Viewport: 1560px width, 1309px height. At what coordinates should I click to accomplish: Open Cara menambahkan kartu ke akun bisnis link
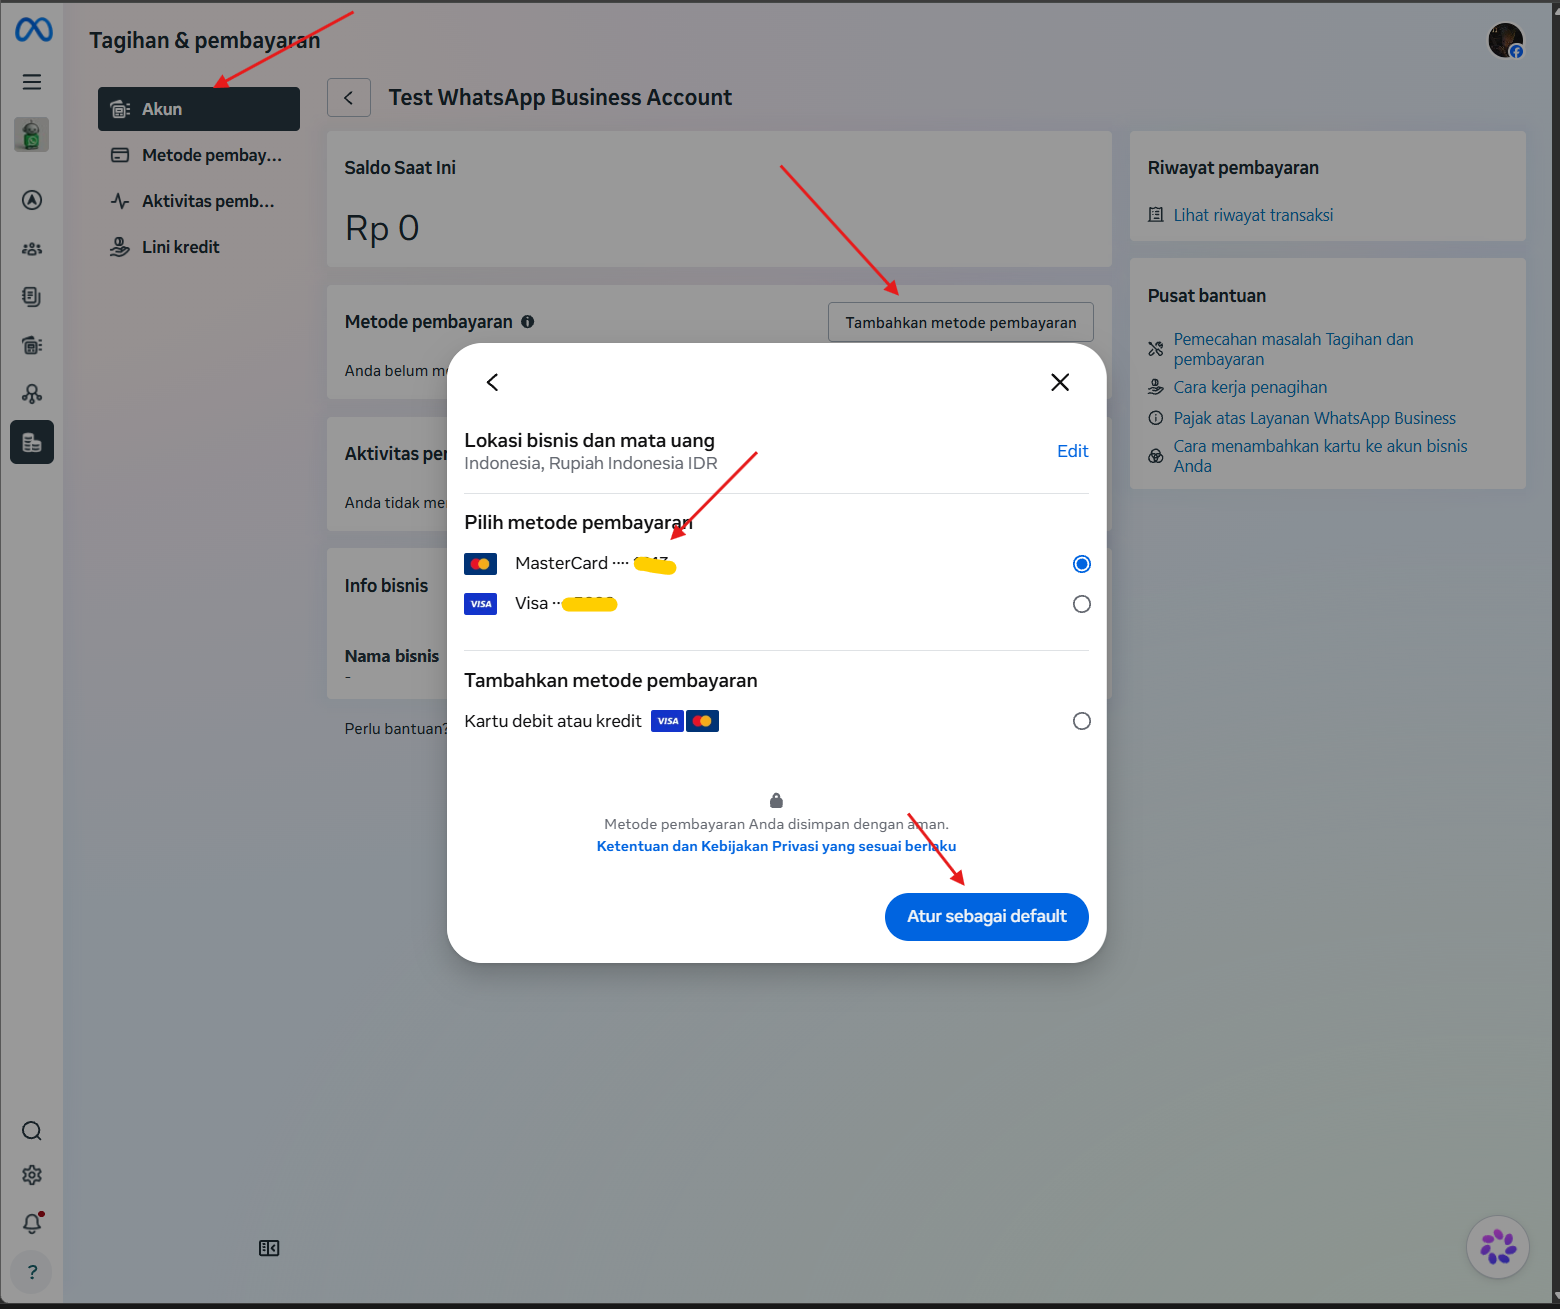tap(1320, 456)
